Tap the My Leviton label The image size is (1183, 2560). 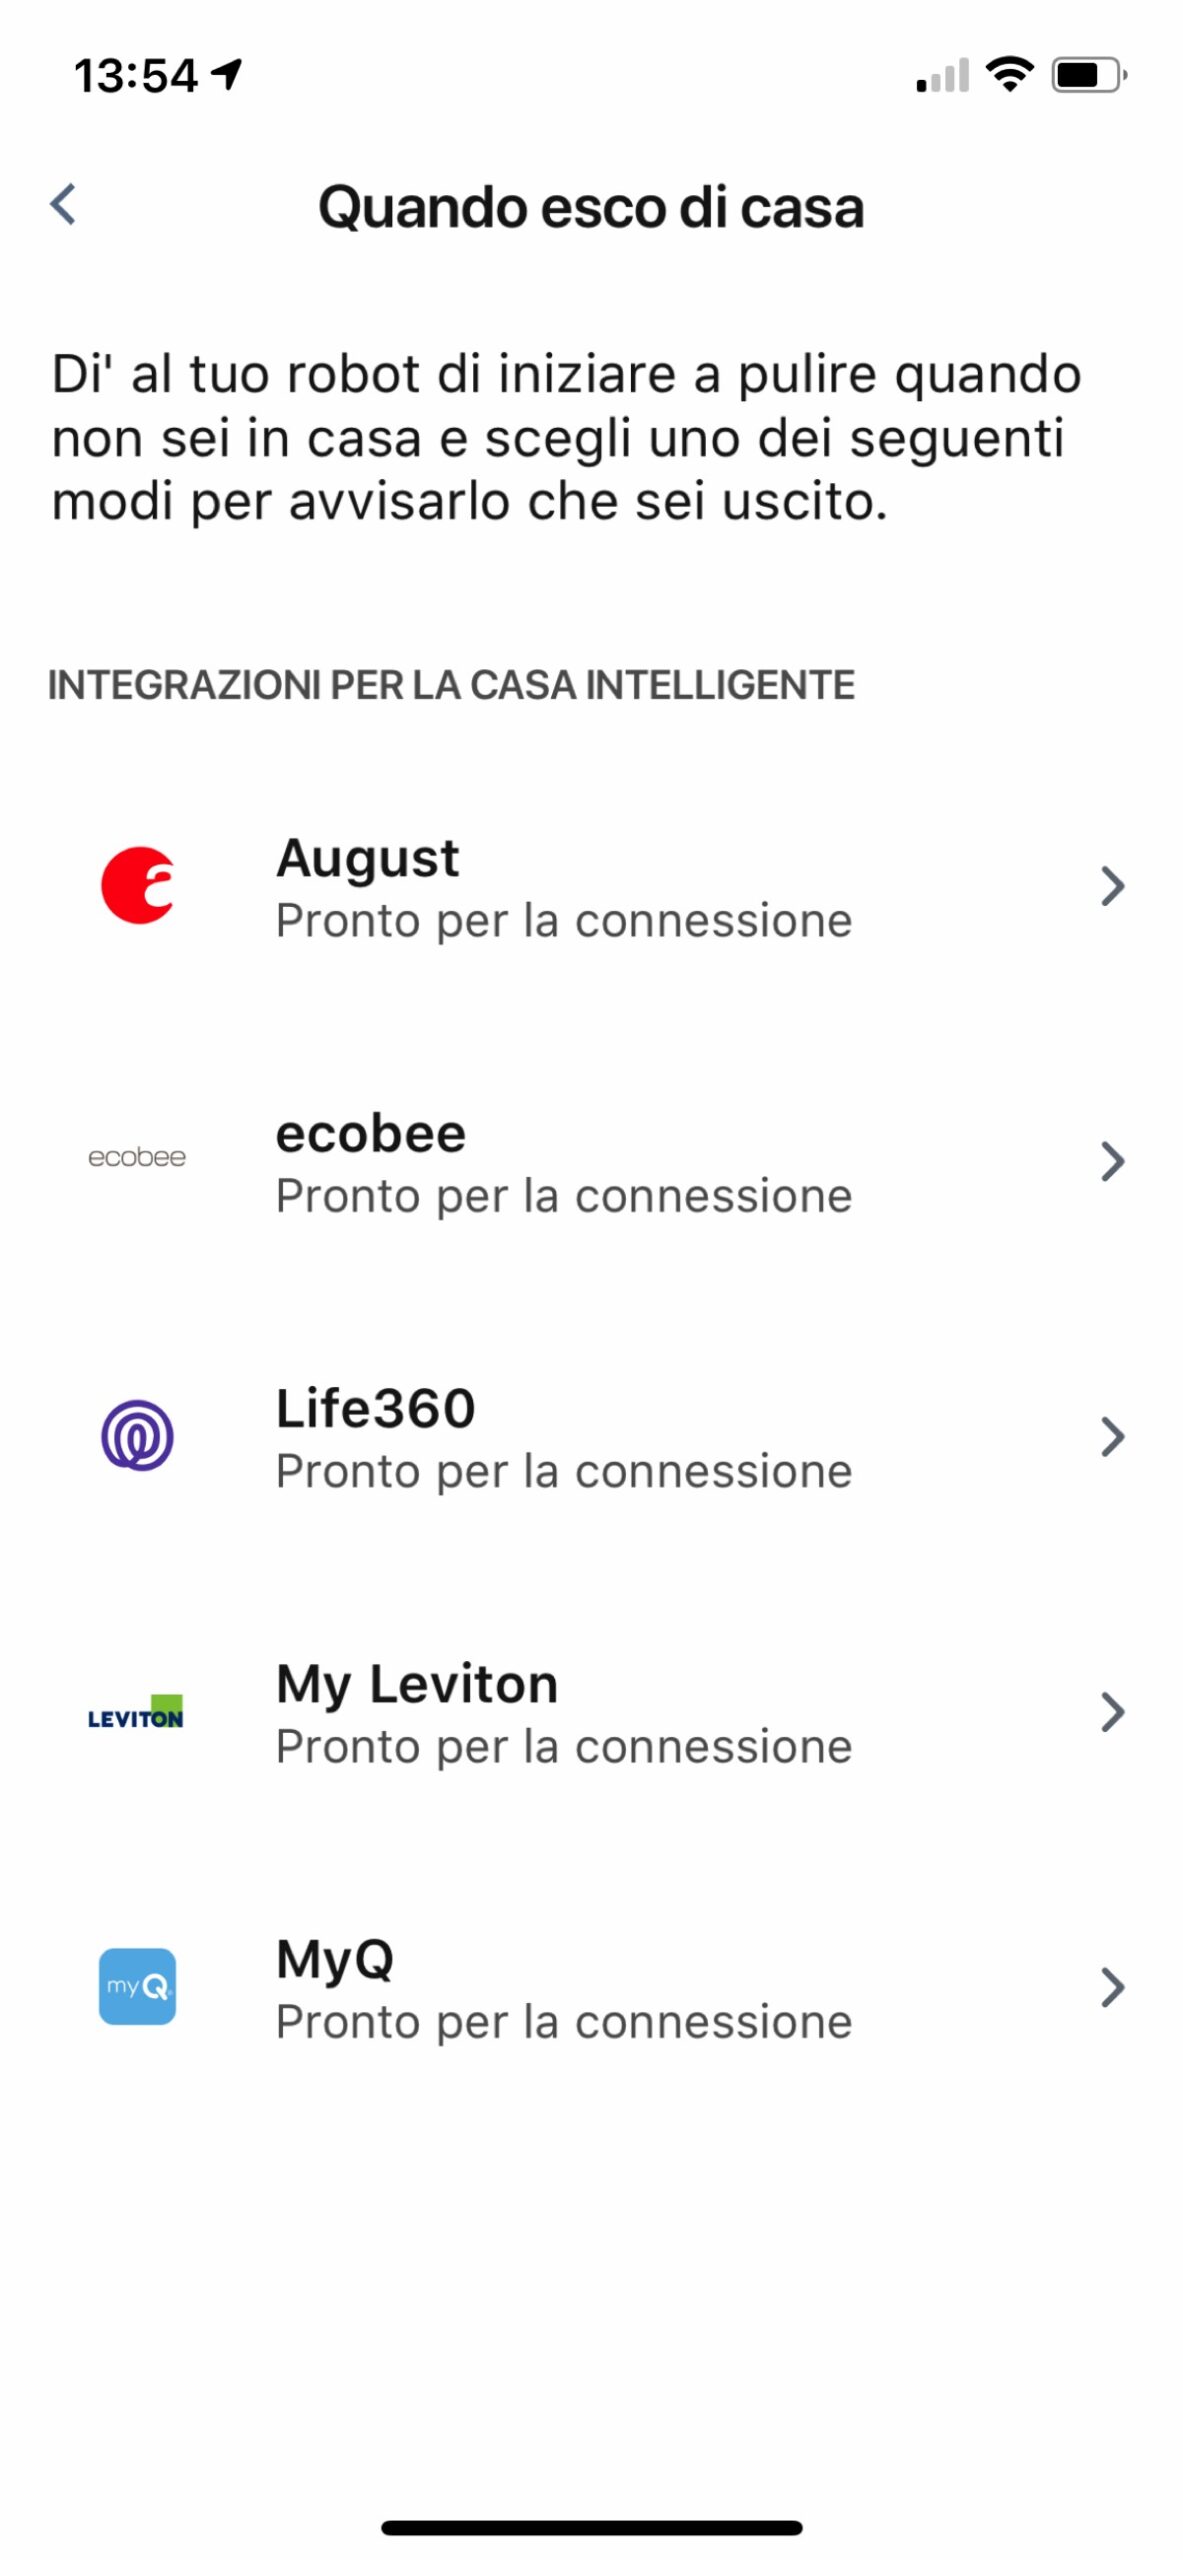coord(417,1684)
